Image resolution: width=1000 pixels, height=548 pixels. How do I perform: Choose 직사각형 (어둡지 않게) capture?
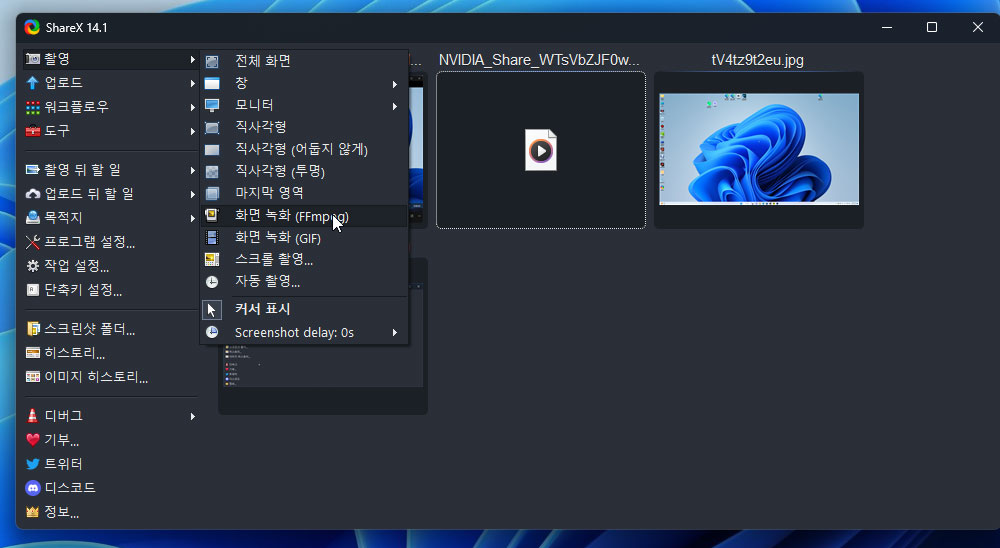pyautogui.click(x=304, y=149)
